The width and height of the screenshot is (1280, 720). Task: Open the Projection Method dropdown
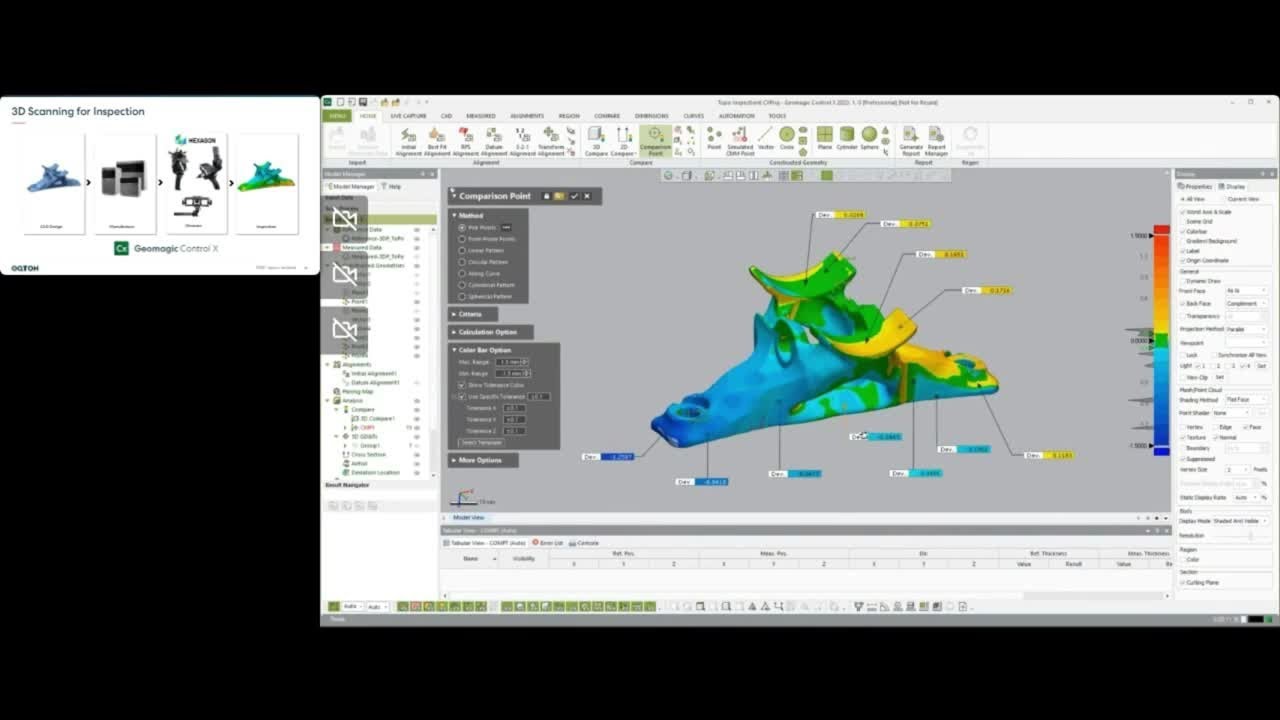1246,329
